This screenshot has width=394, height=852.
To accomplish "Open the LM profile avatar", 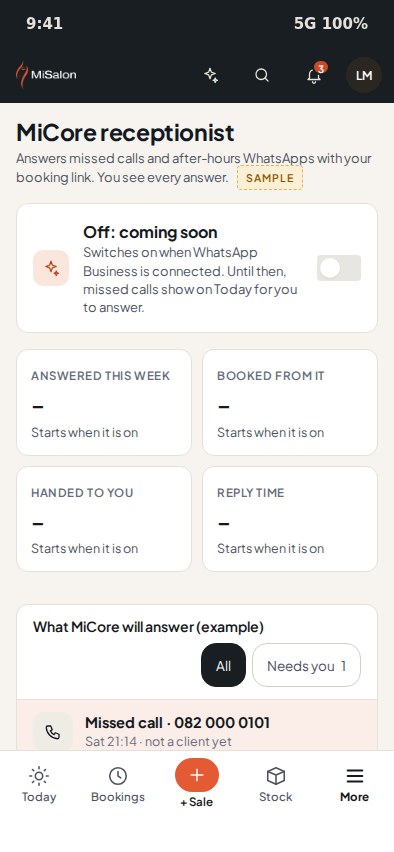I will coord(364,75).
